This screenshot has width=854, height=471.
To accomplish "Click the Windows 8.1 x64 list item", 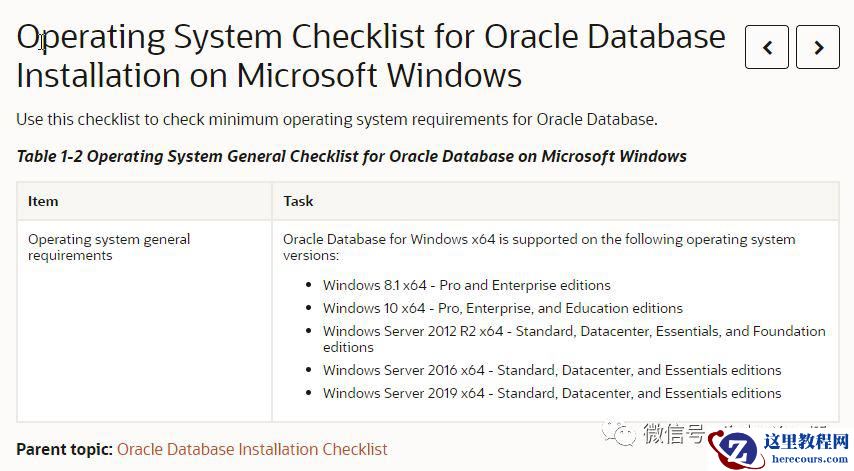I will point(466,285).
